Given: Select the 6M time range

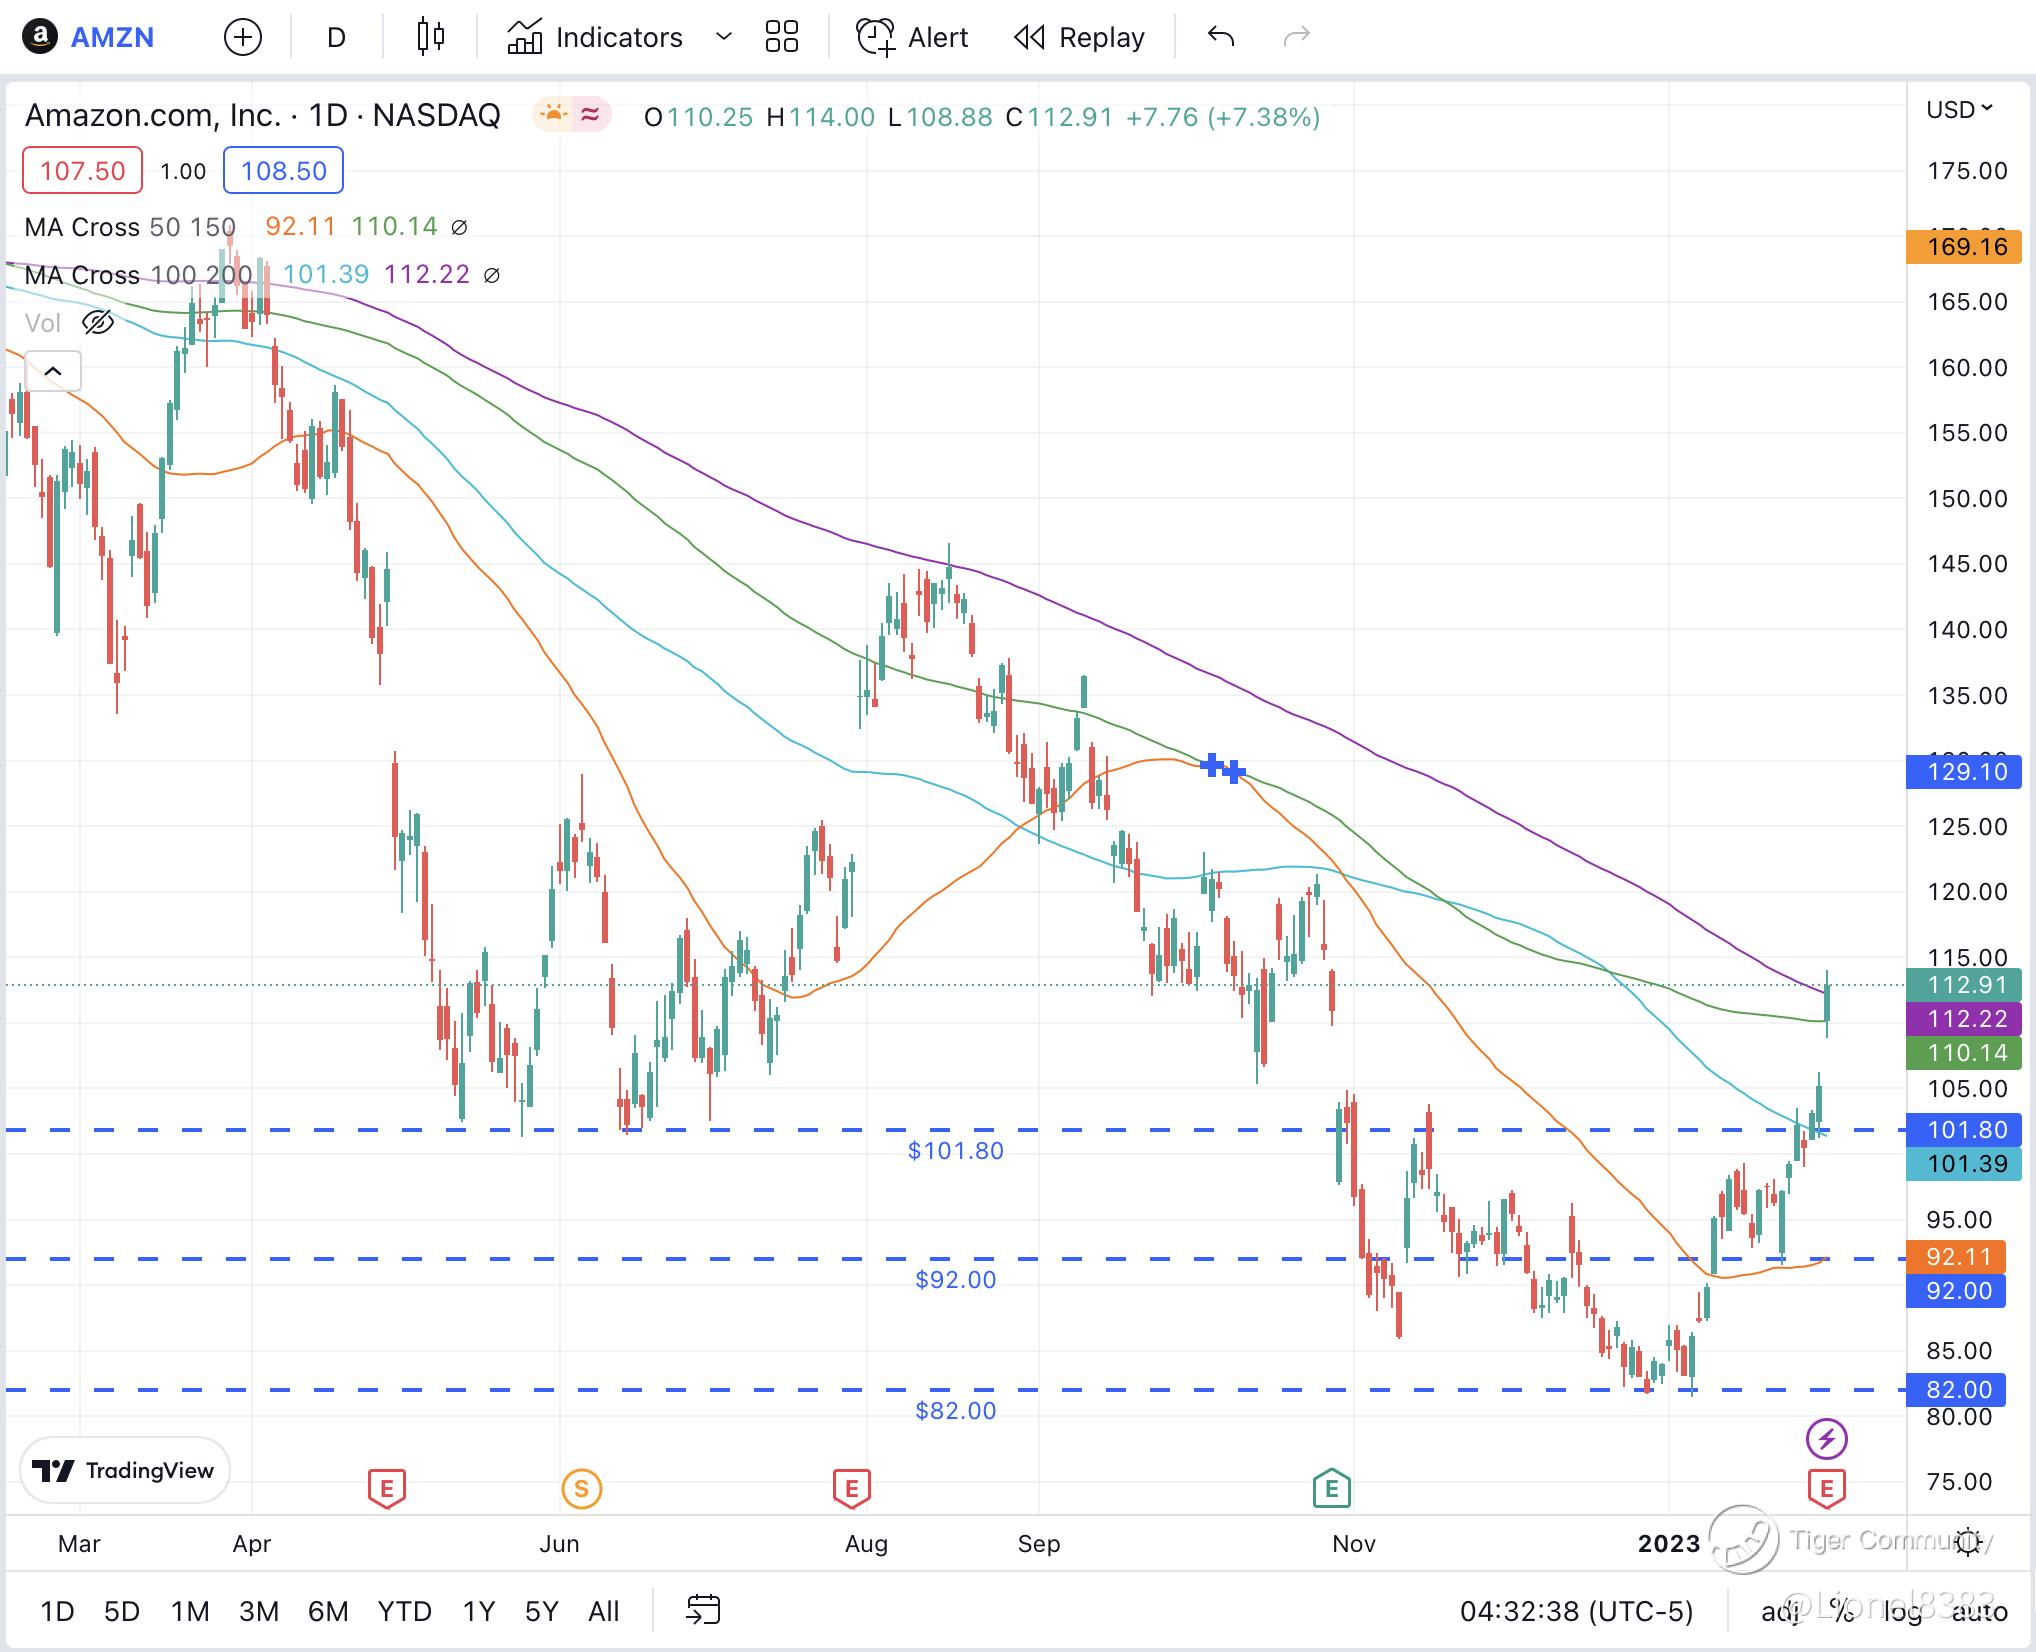Looking at the screenshot, I should [327, 1611].
